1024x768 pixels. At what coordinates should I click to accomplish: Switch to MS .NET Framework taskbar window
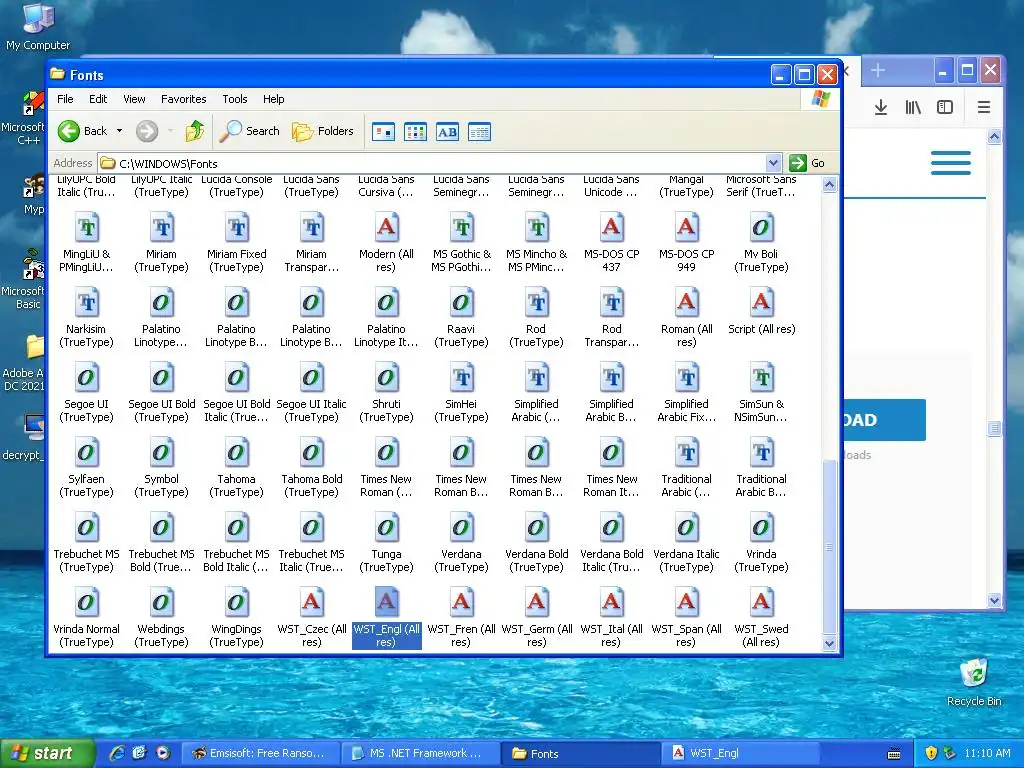point(419,753)
